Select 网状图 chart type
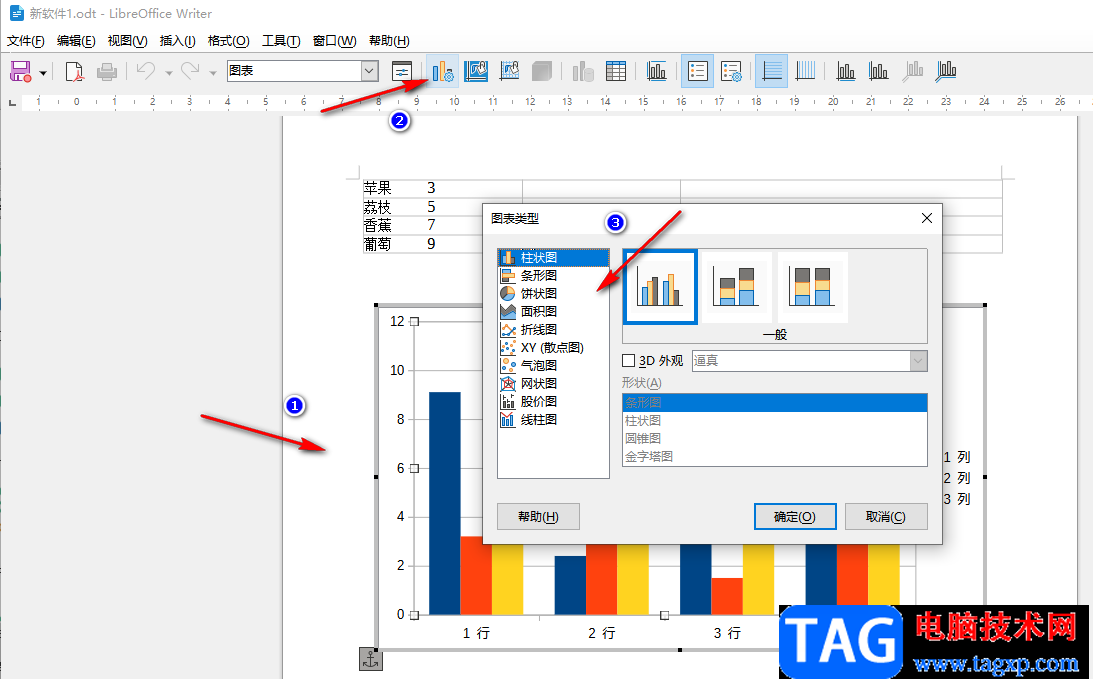 pos(553,383)
